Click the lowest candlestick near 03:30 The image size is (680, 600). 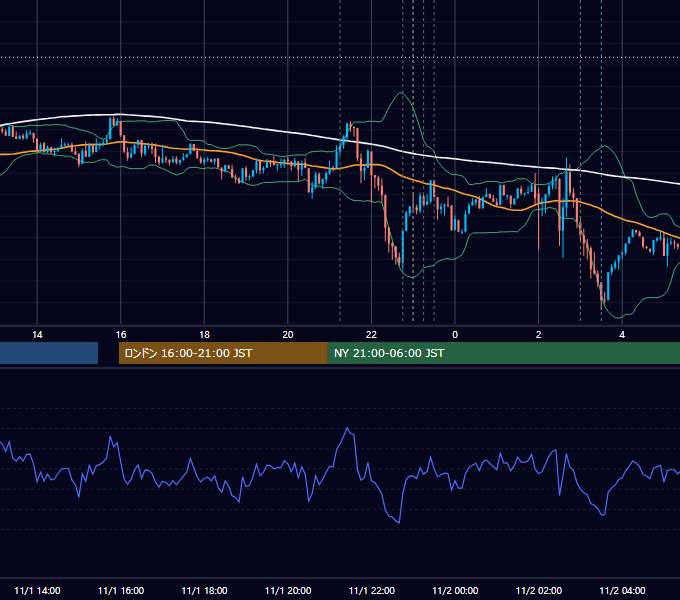602,298
